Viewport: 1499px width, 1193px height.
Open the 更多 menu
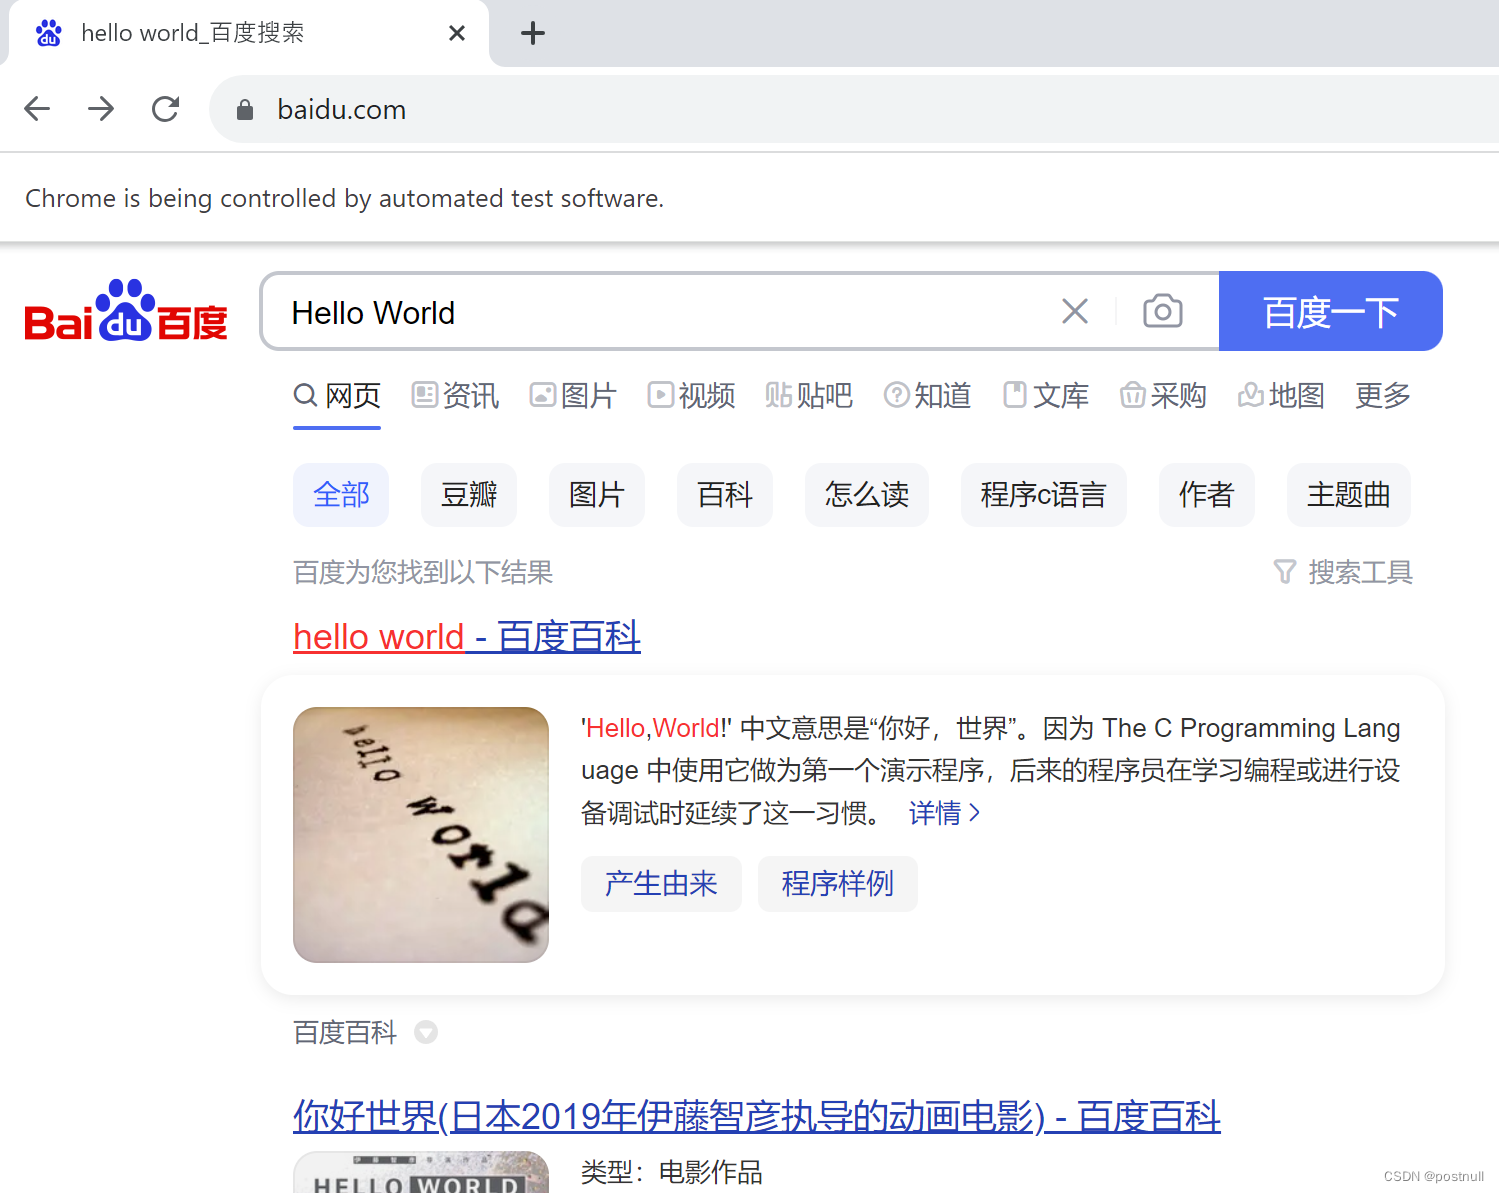click(x=1383, y=396)
